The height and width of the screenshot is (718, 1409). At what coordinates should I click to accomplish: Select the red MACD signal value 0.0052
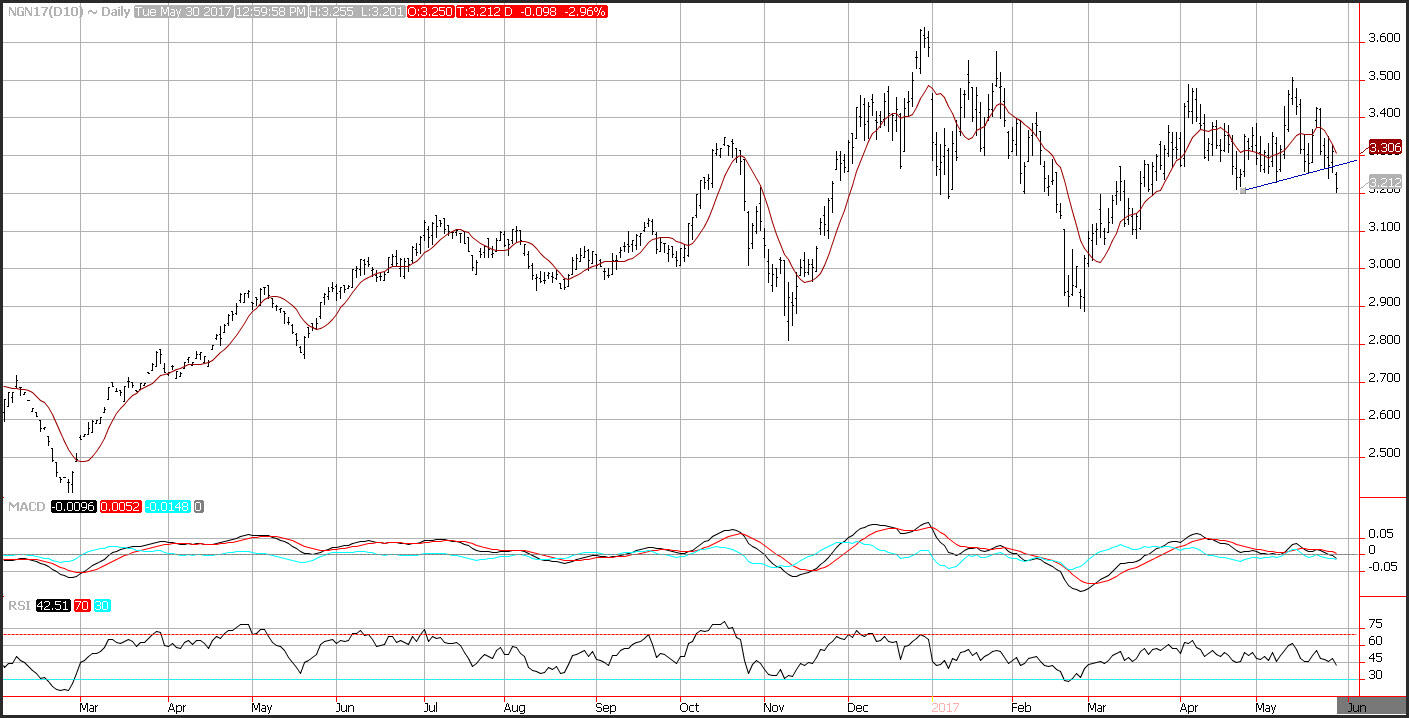(120, 507)
